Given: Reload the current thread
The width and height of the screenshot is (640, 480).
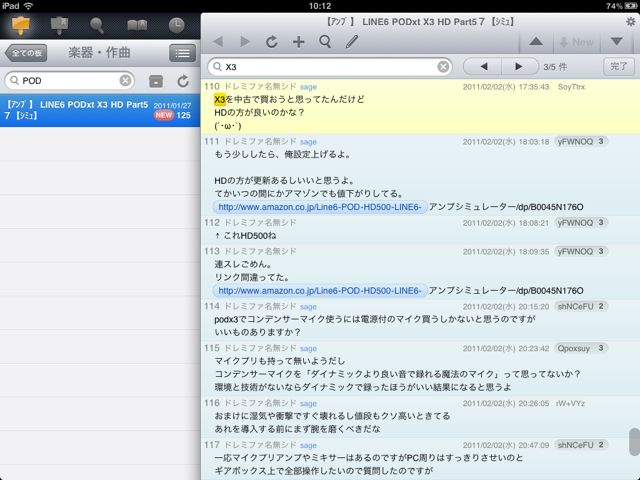Looking at the screenshot, I should pyautogui.click(x=272, y=42).
